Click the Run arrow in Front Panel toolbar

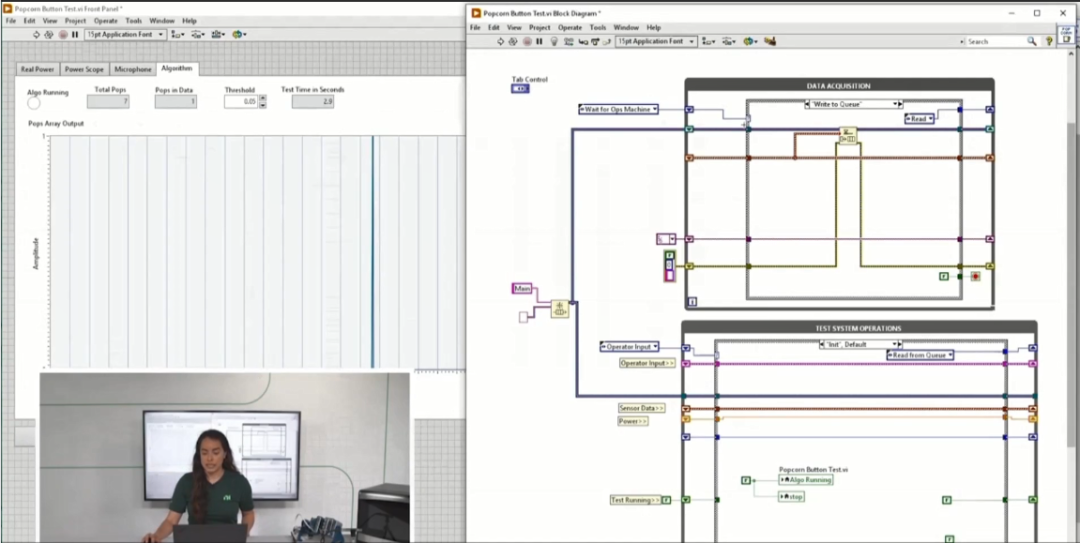tap(37, 34)
